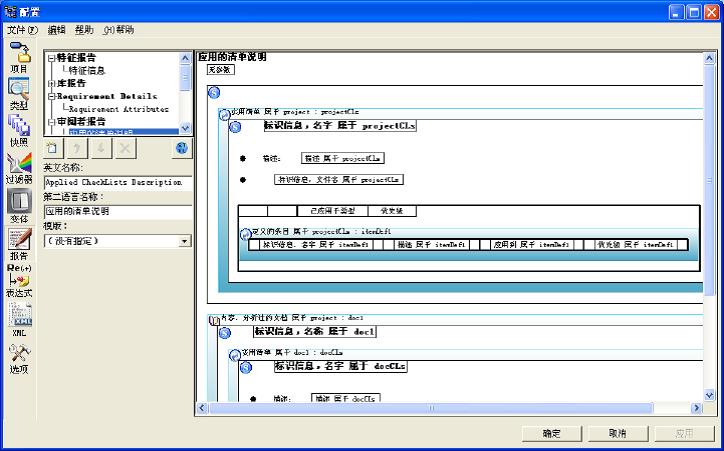Viewport: 724px width, 451px height.
Task: Click the 应用 apply button
Action: pos(685,433)
